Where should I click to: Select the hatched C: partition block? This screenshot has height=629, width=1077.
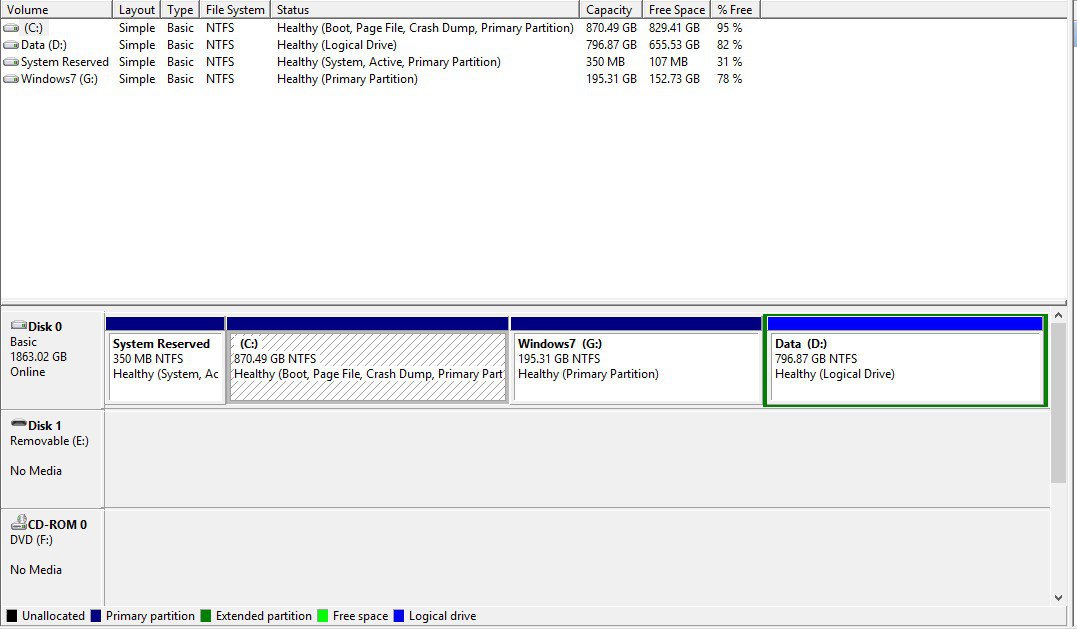368,366
